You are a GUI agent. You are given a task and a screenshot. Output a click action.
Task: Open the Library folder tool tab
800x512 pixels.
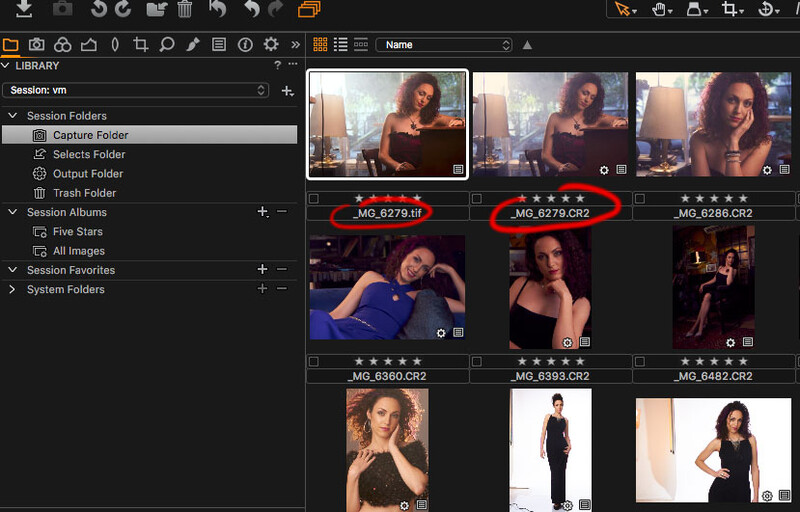pyautogui.click(x=10, y=45)
